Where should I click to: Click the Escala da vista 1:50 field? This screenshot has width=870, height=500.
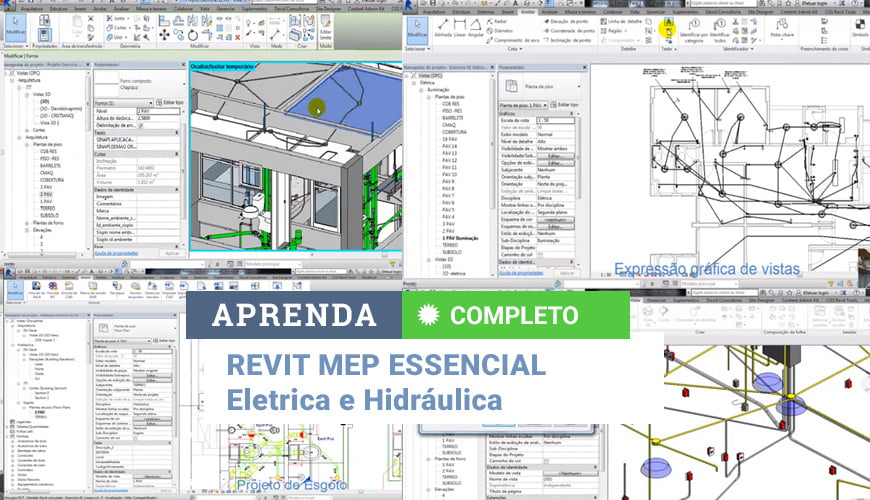(x=555, y=120)
